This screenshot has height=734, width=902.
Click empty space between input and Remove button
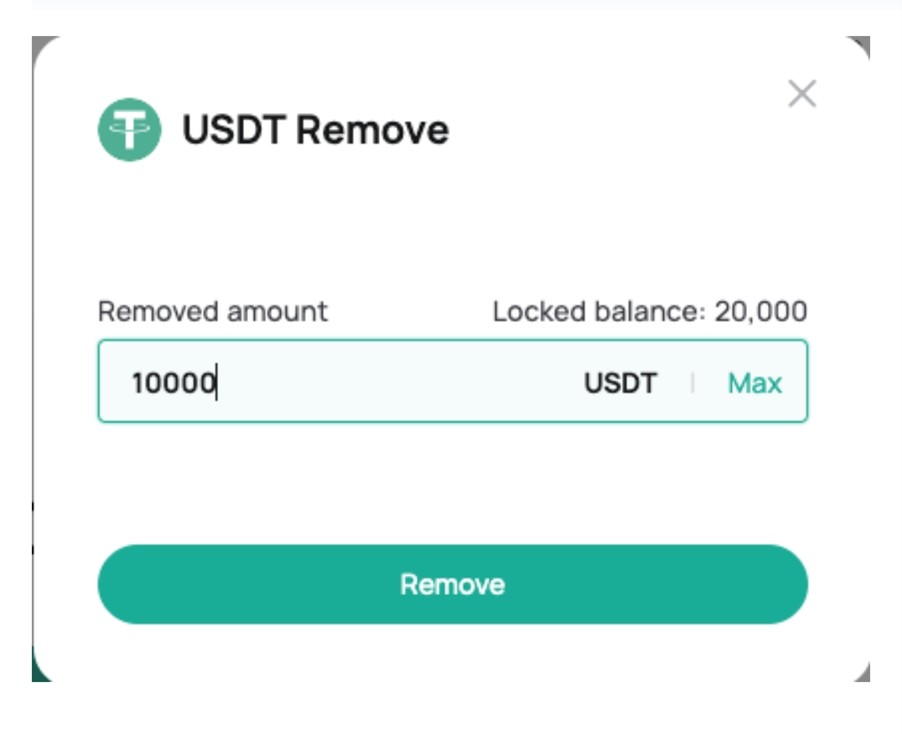453,483
